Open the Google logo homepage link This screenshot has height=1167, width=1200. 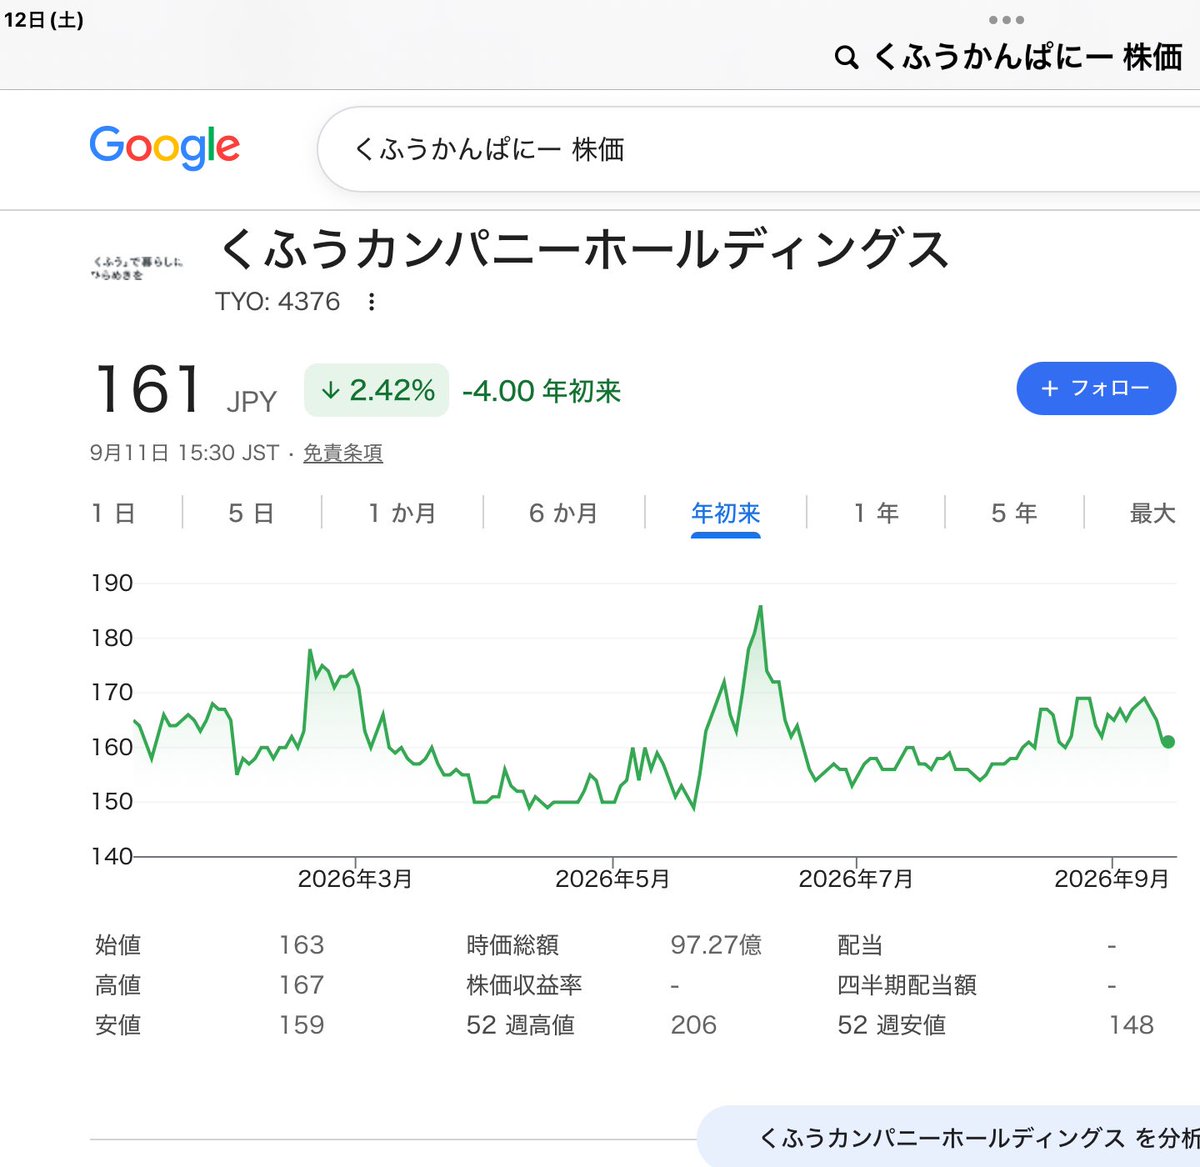coord(165,148)
